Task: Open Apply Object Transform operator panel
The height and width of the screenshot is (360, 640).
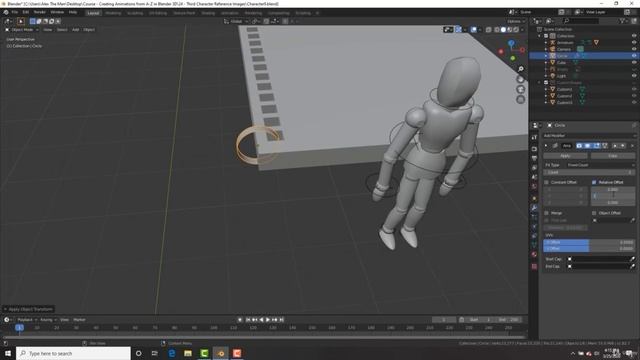Action: click(29, 309)
